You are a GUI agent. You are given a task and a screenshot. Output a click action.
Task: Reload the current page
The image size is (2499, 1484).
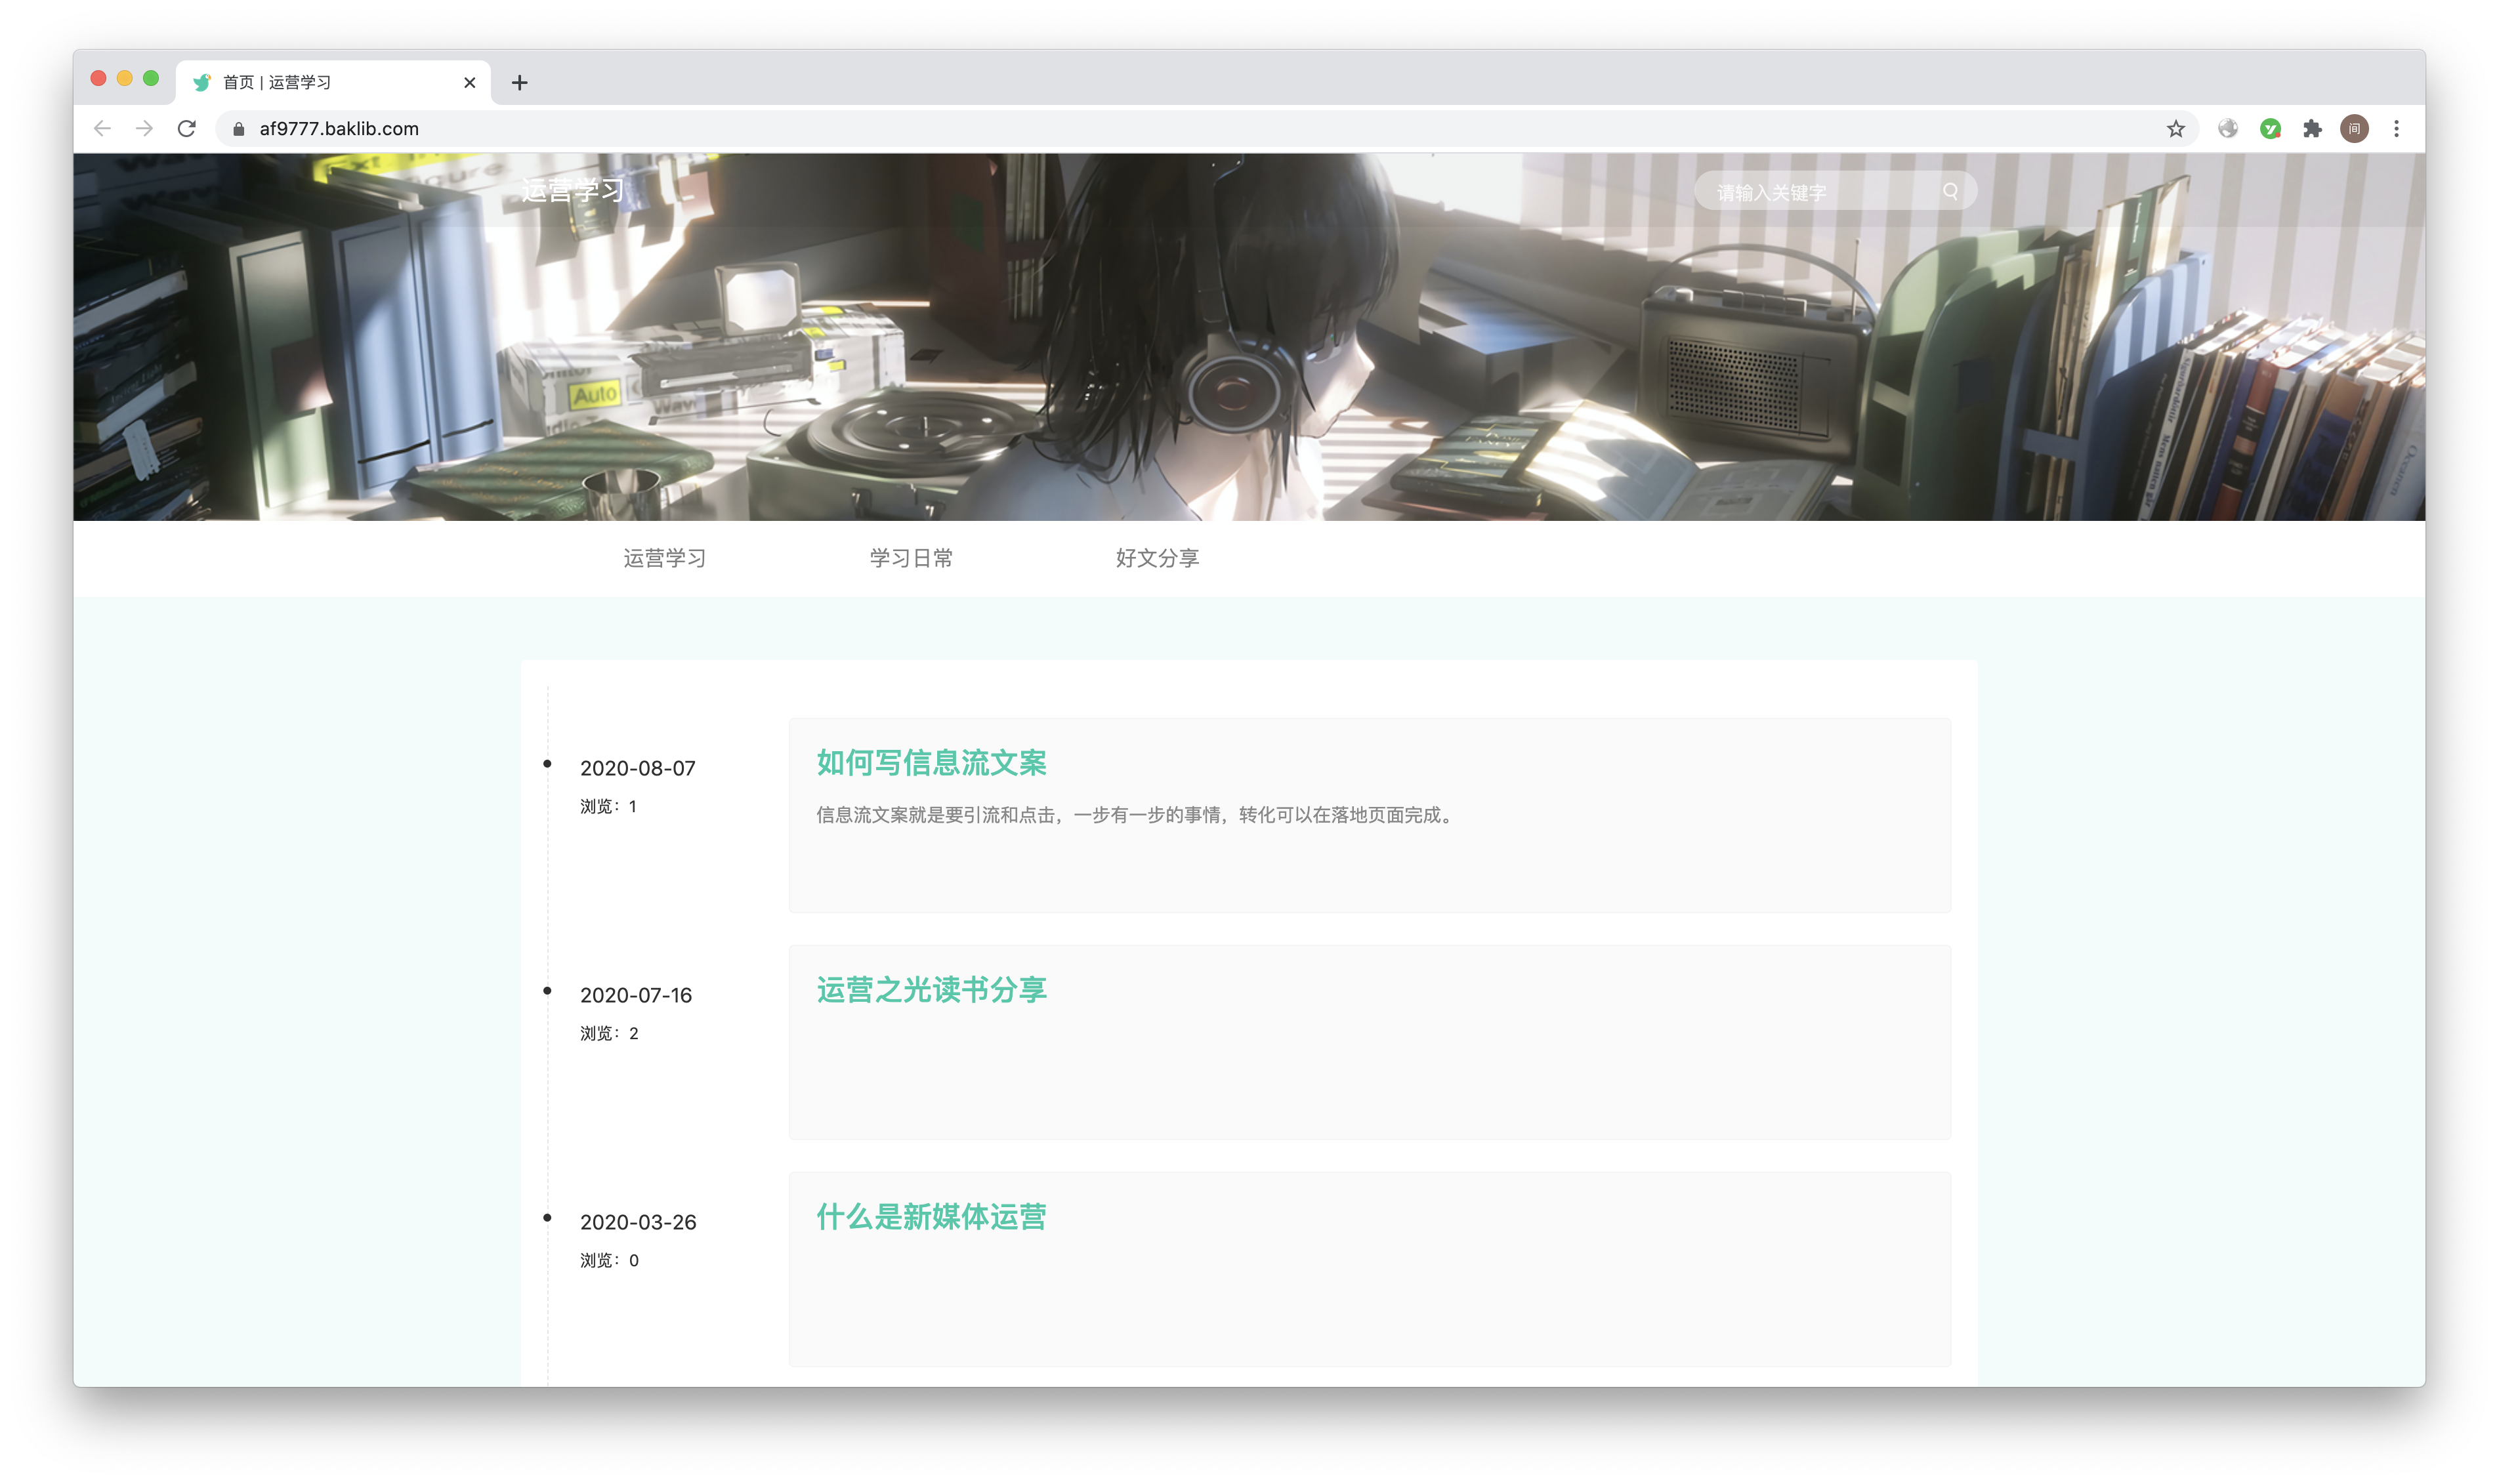187,129
